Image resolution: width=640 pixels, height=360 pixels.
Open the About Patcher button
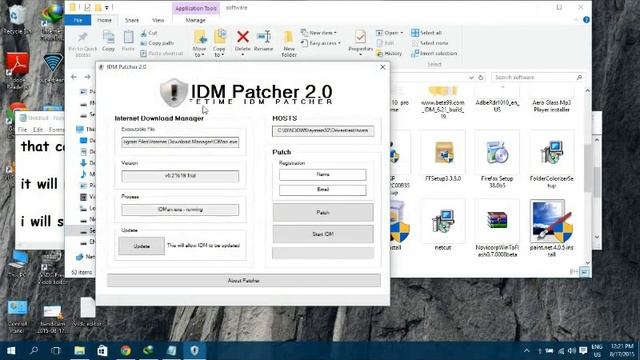click(x=244, y=280)
